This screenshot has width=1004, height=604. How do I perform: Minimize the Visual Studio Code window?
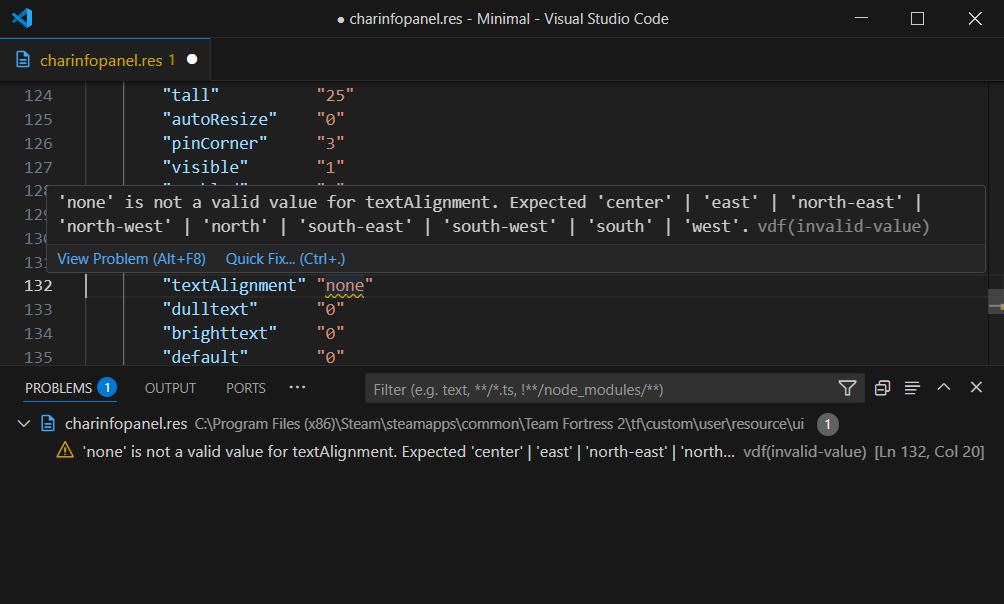click(x=861, y=19)
